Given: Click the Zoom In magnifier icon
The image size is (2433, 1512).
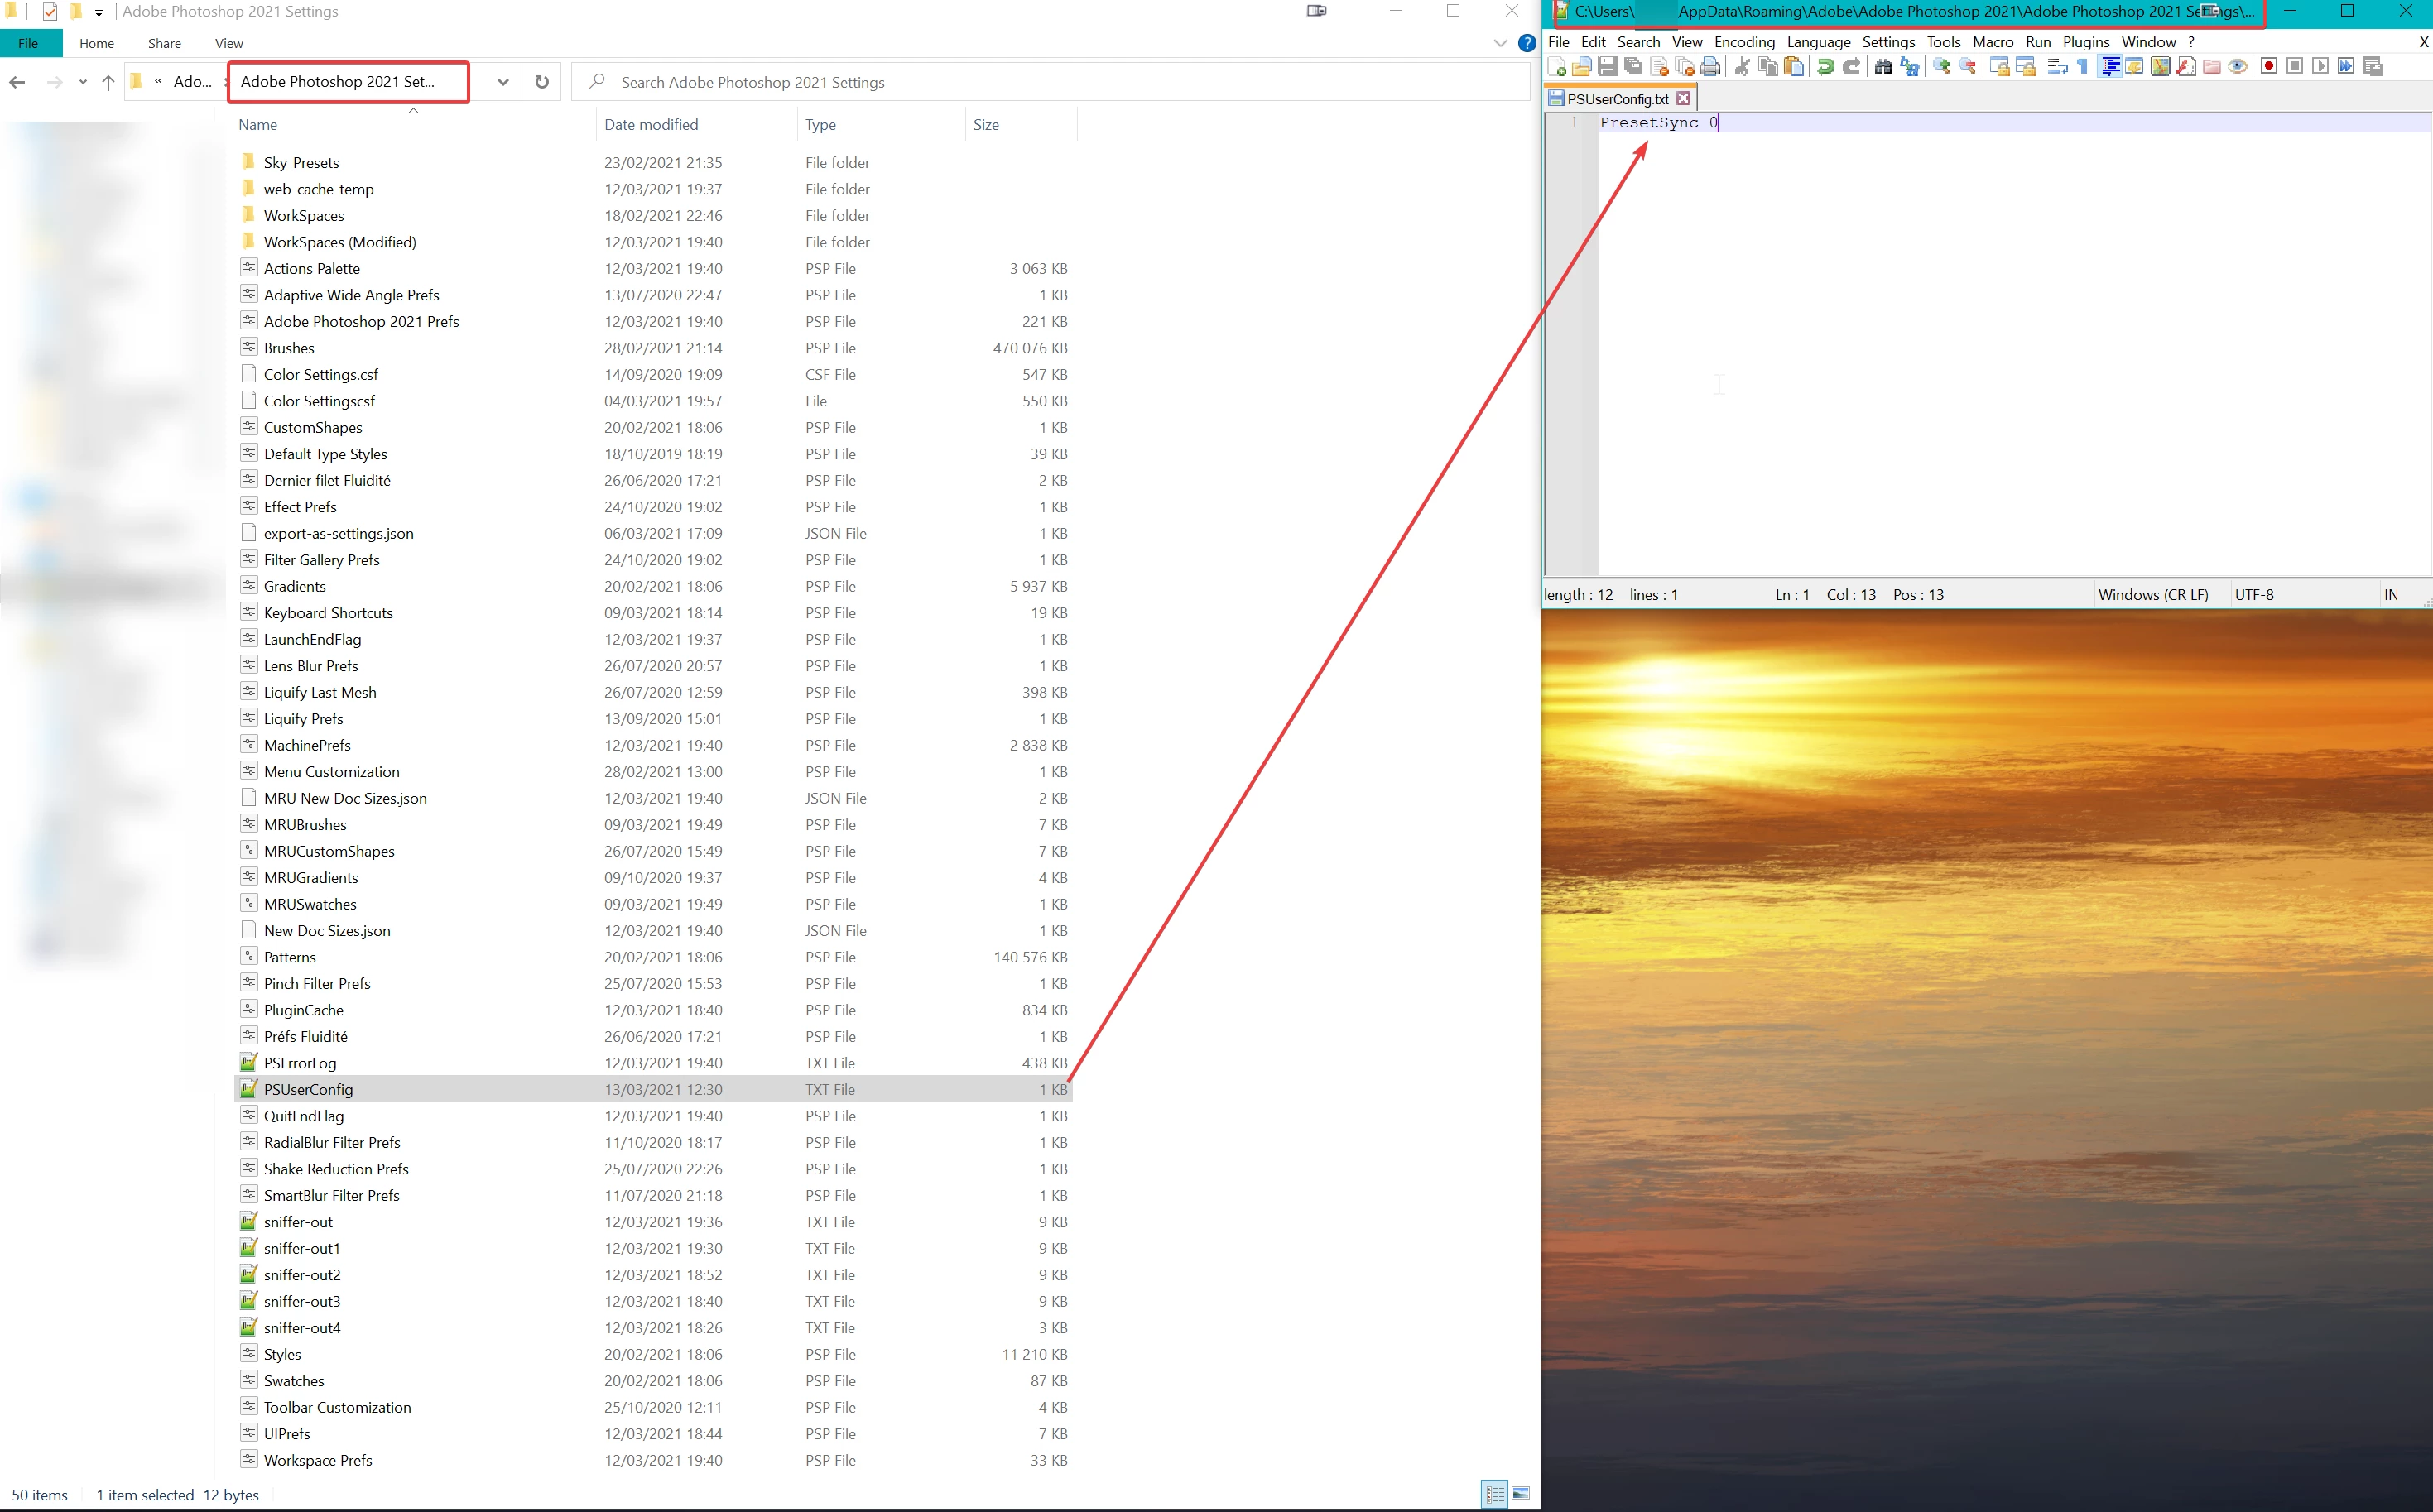Looking at the screenshot, I should [1941, 67].
